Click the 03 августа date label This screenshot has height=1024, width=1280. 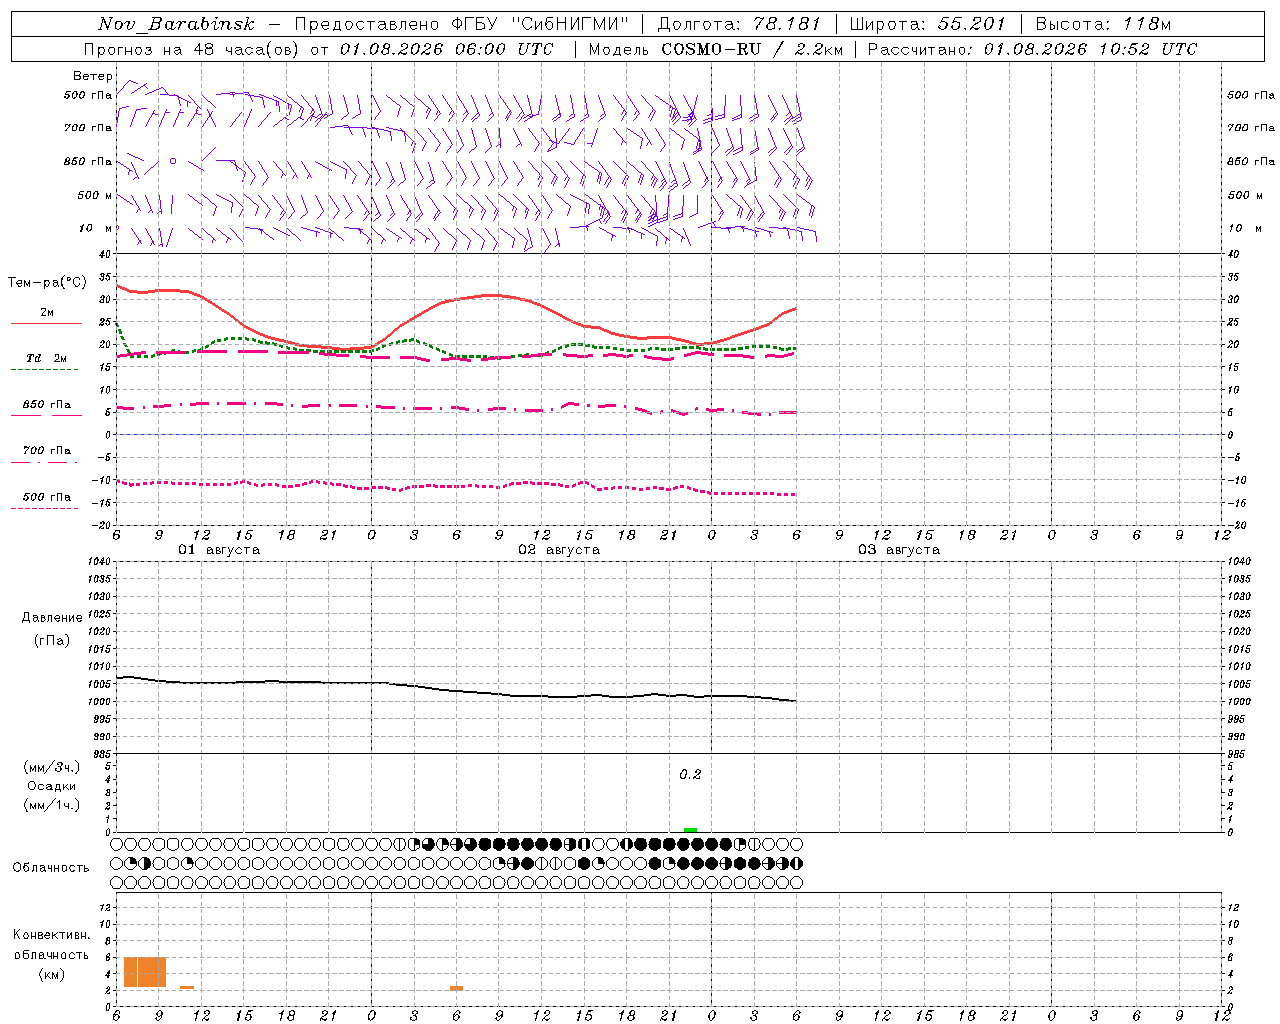(899, 550)
